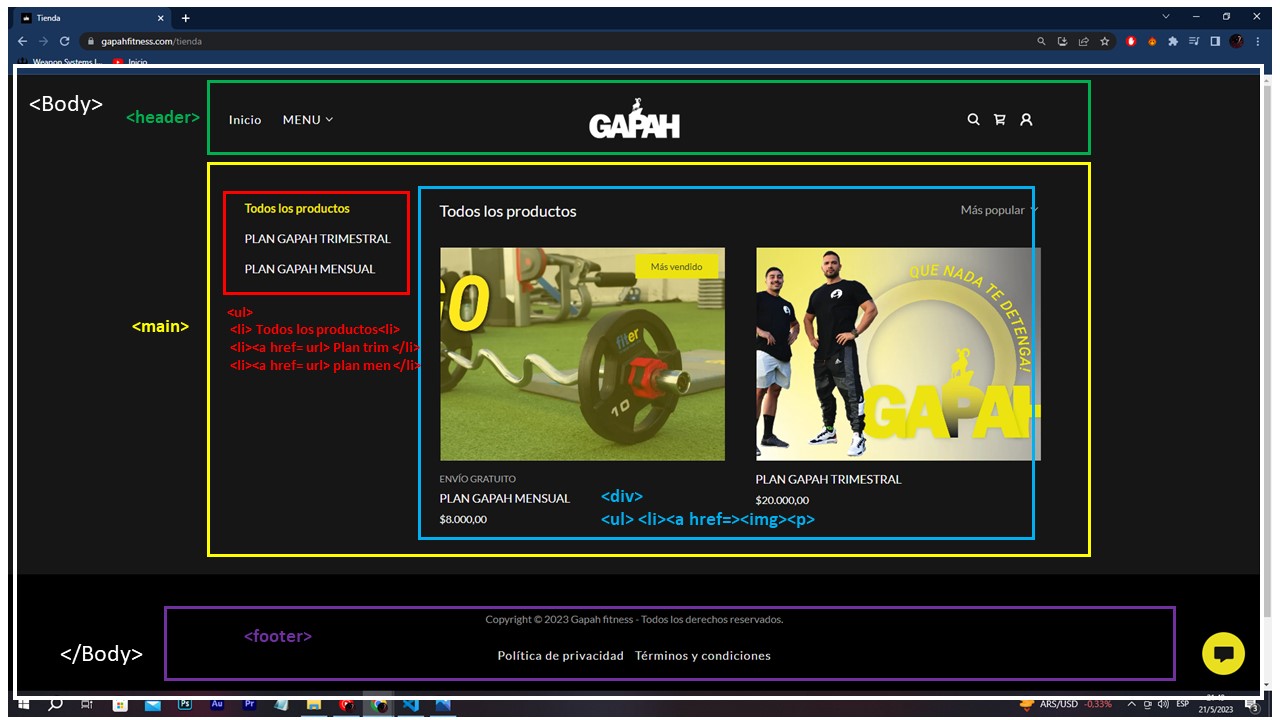This screenshot has height=720, width=1280.
Task: Select PLAN GAPAH TRIMESTRAL in sidebar
Action: pyautogui.click(x=317, y=239)
